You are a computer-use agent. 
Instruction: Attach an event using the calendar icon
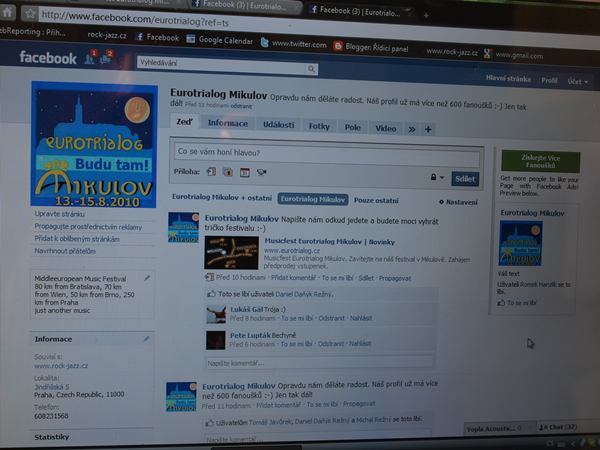pos(245,173)
